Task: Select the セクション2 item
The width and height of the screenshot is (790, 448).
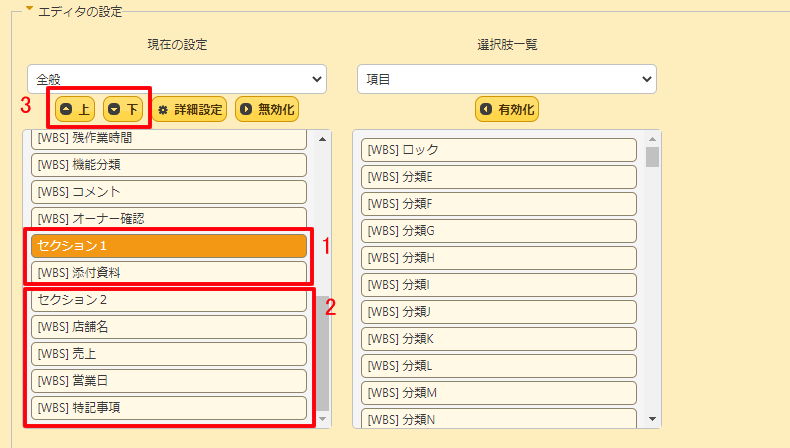Action: (169, 300)
